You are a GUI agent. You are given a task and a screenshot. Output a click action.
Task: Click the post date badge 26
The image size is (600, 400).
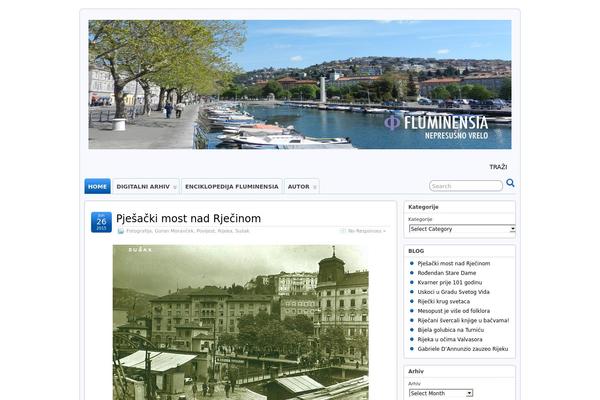click(101, 222)
